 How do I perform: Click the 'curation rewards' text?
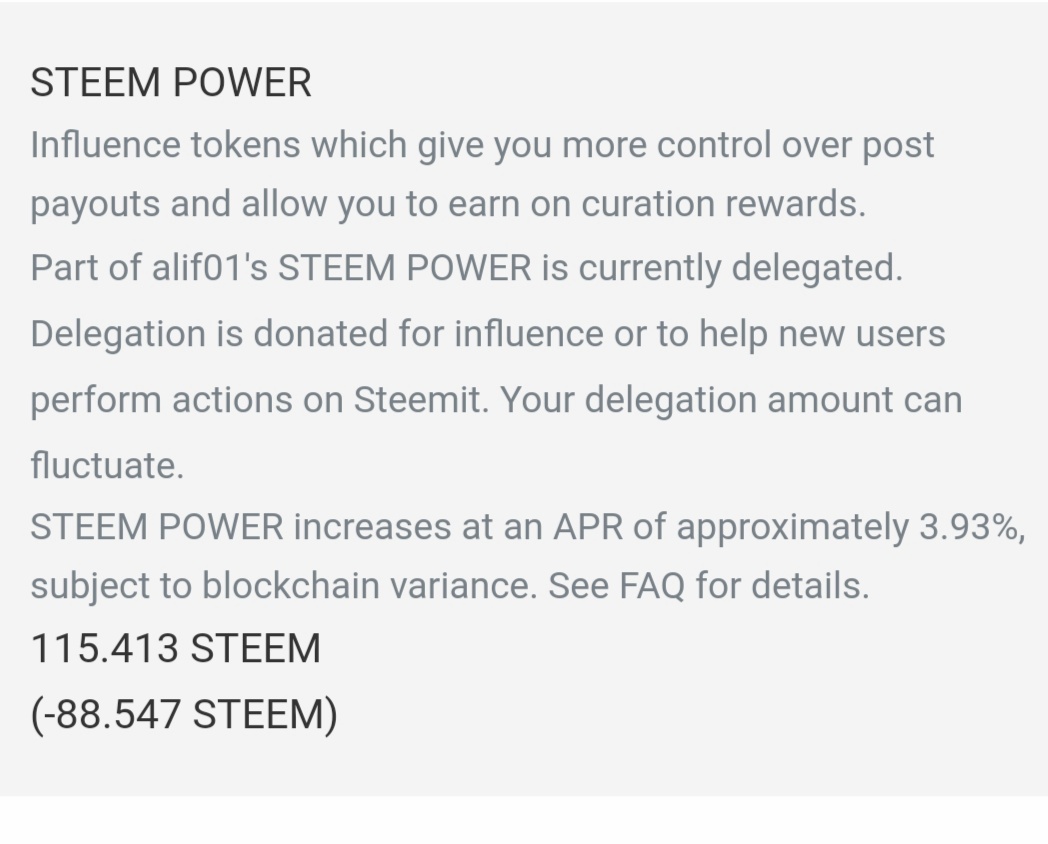[722, 204]
